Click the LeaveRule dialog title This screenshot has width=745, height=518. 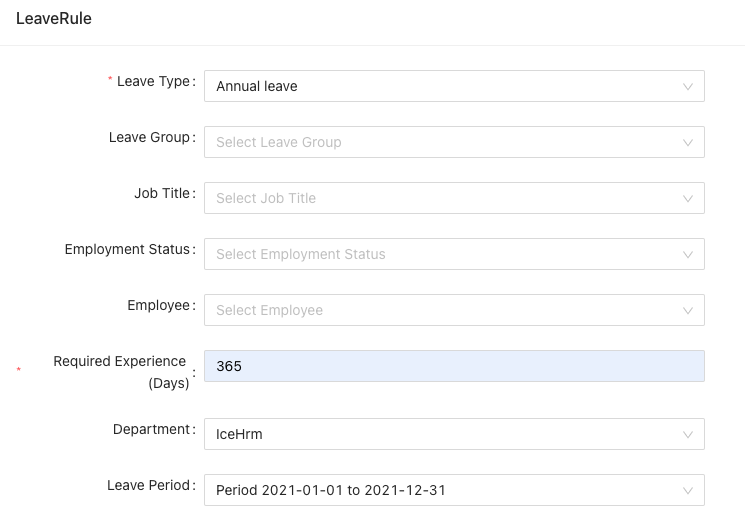coord(54,19)
